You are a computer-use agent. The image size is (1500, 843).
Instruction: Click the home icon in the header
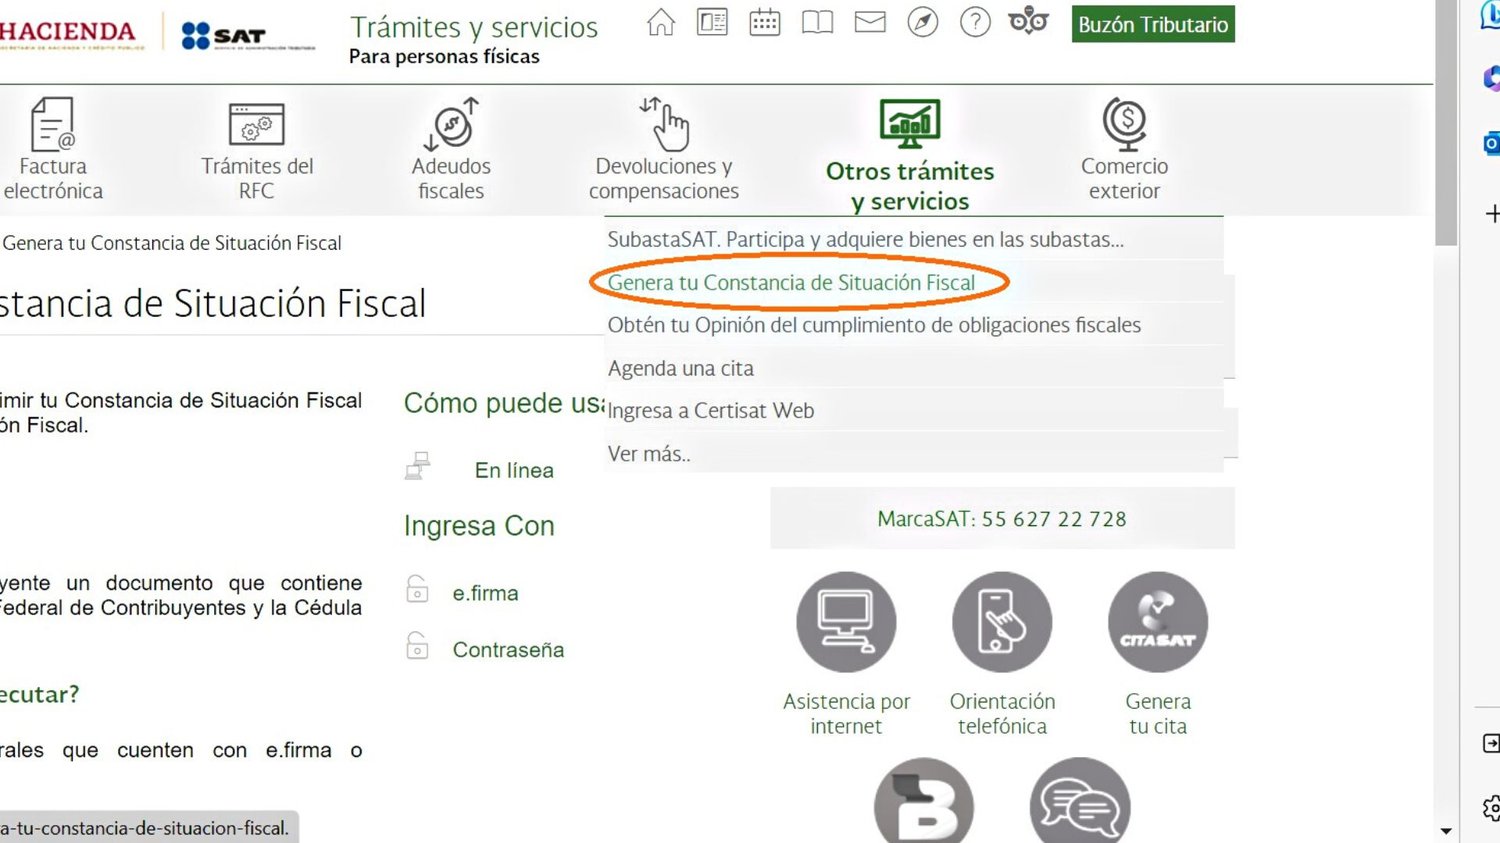pos(660,22)
